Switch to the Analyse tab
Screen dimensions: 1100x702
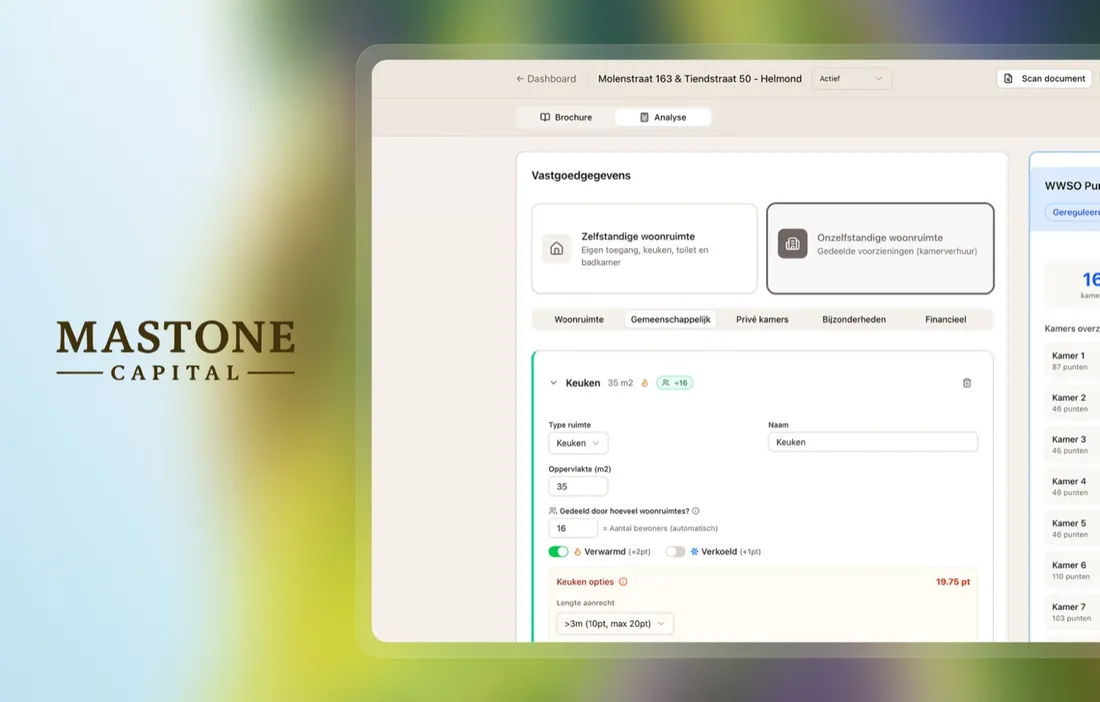click(663, 117)
